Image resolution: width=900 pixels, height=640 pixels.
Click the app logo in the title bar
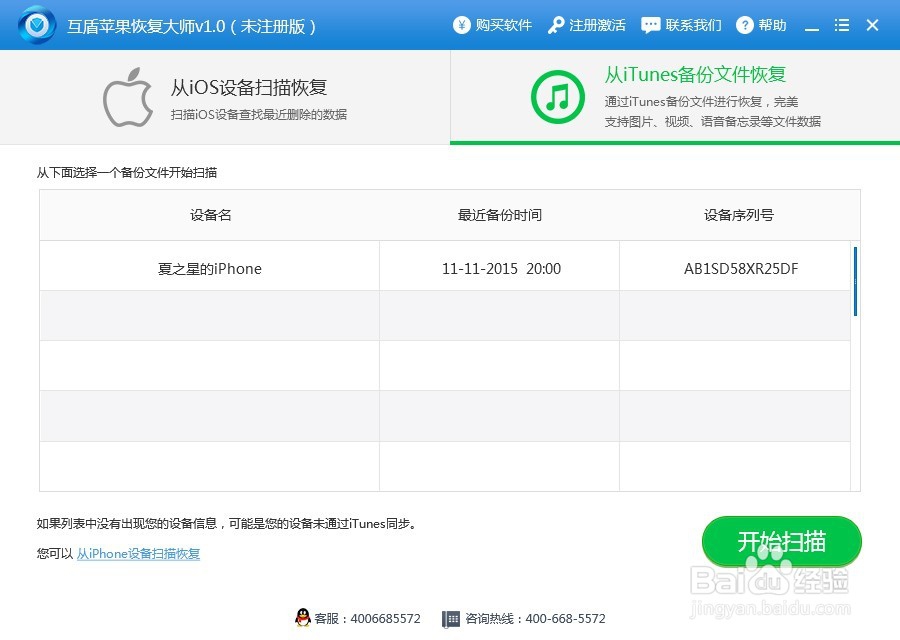[37, 25]
